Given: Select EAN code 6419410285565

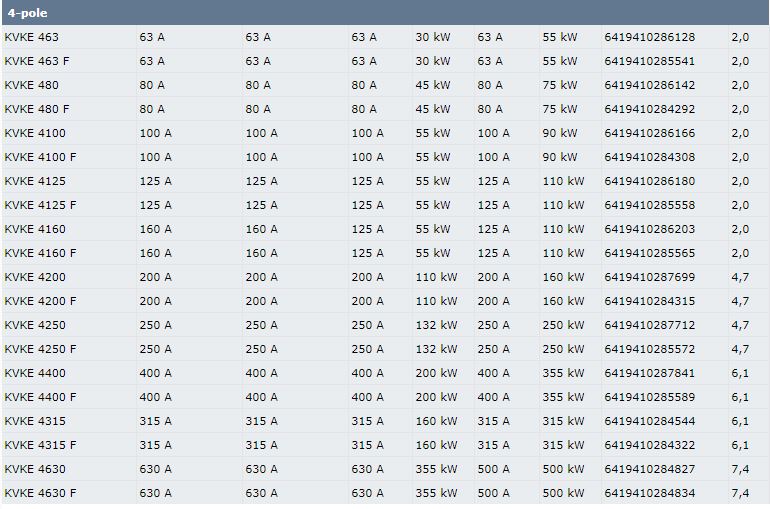Looking at the screenshot, I should (650, 254).
